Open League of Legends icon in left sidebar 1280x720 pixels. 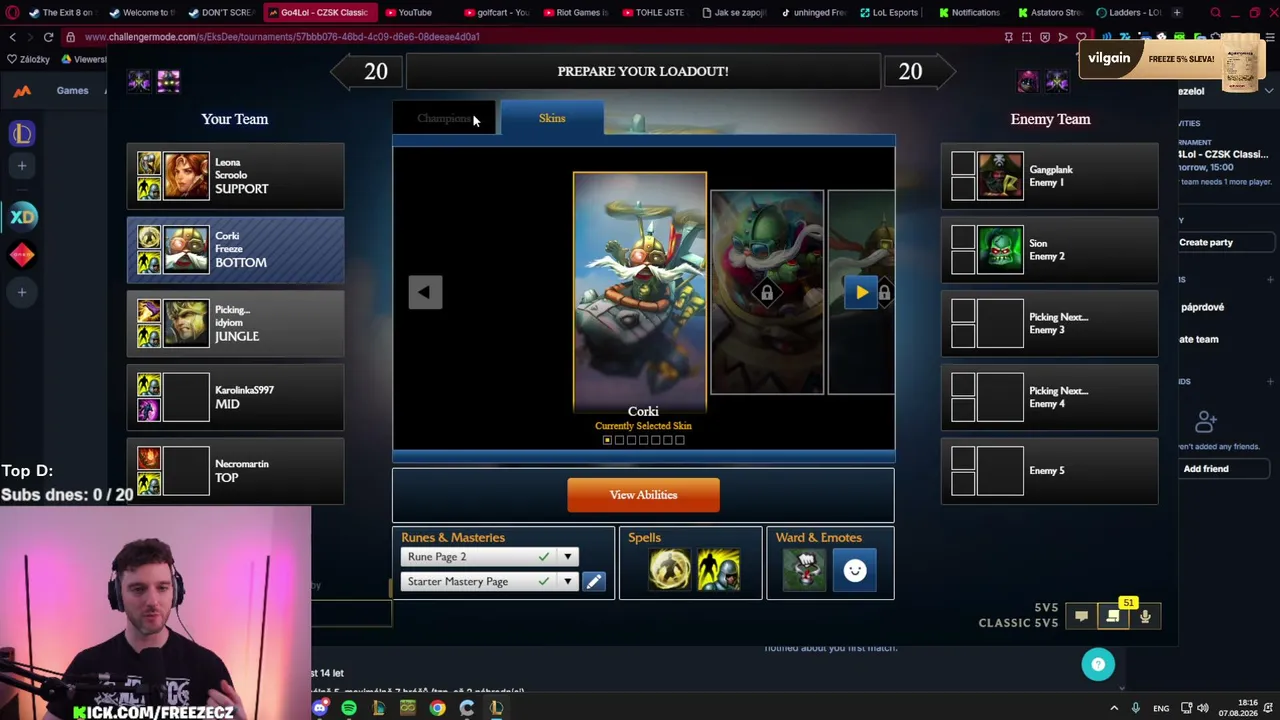(22, 133)
